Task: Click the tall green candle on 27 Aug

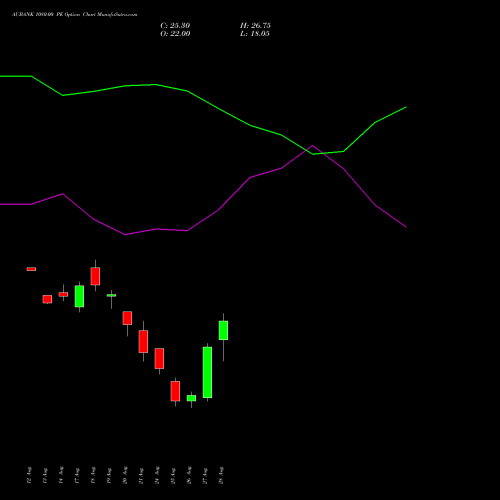Action: [x=207, y=372]
